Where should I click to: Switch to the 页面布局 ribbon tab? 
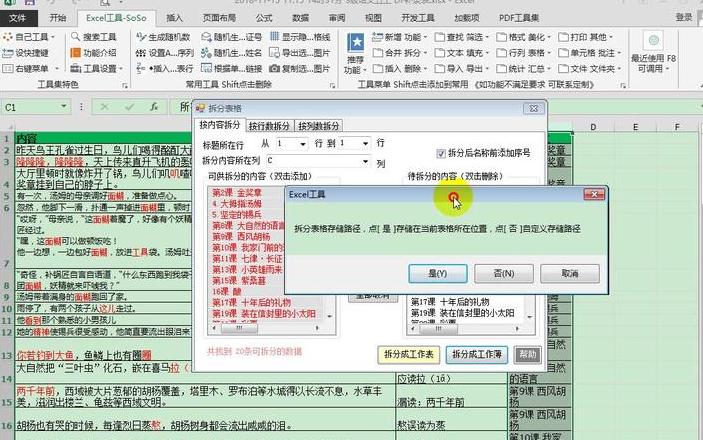[219, 18]
